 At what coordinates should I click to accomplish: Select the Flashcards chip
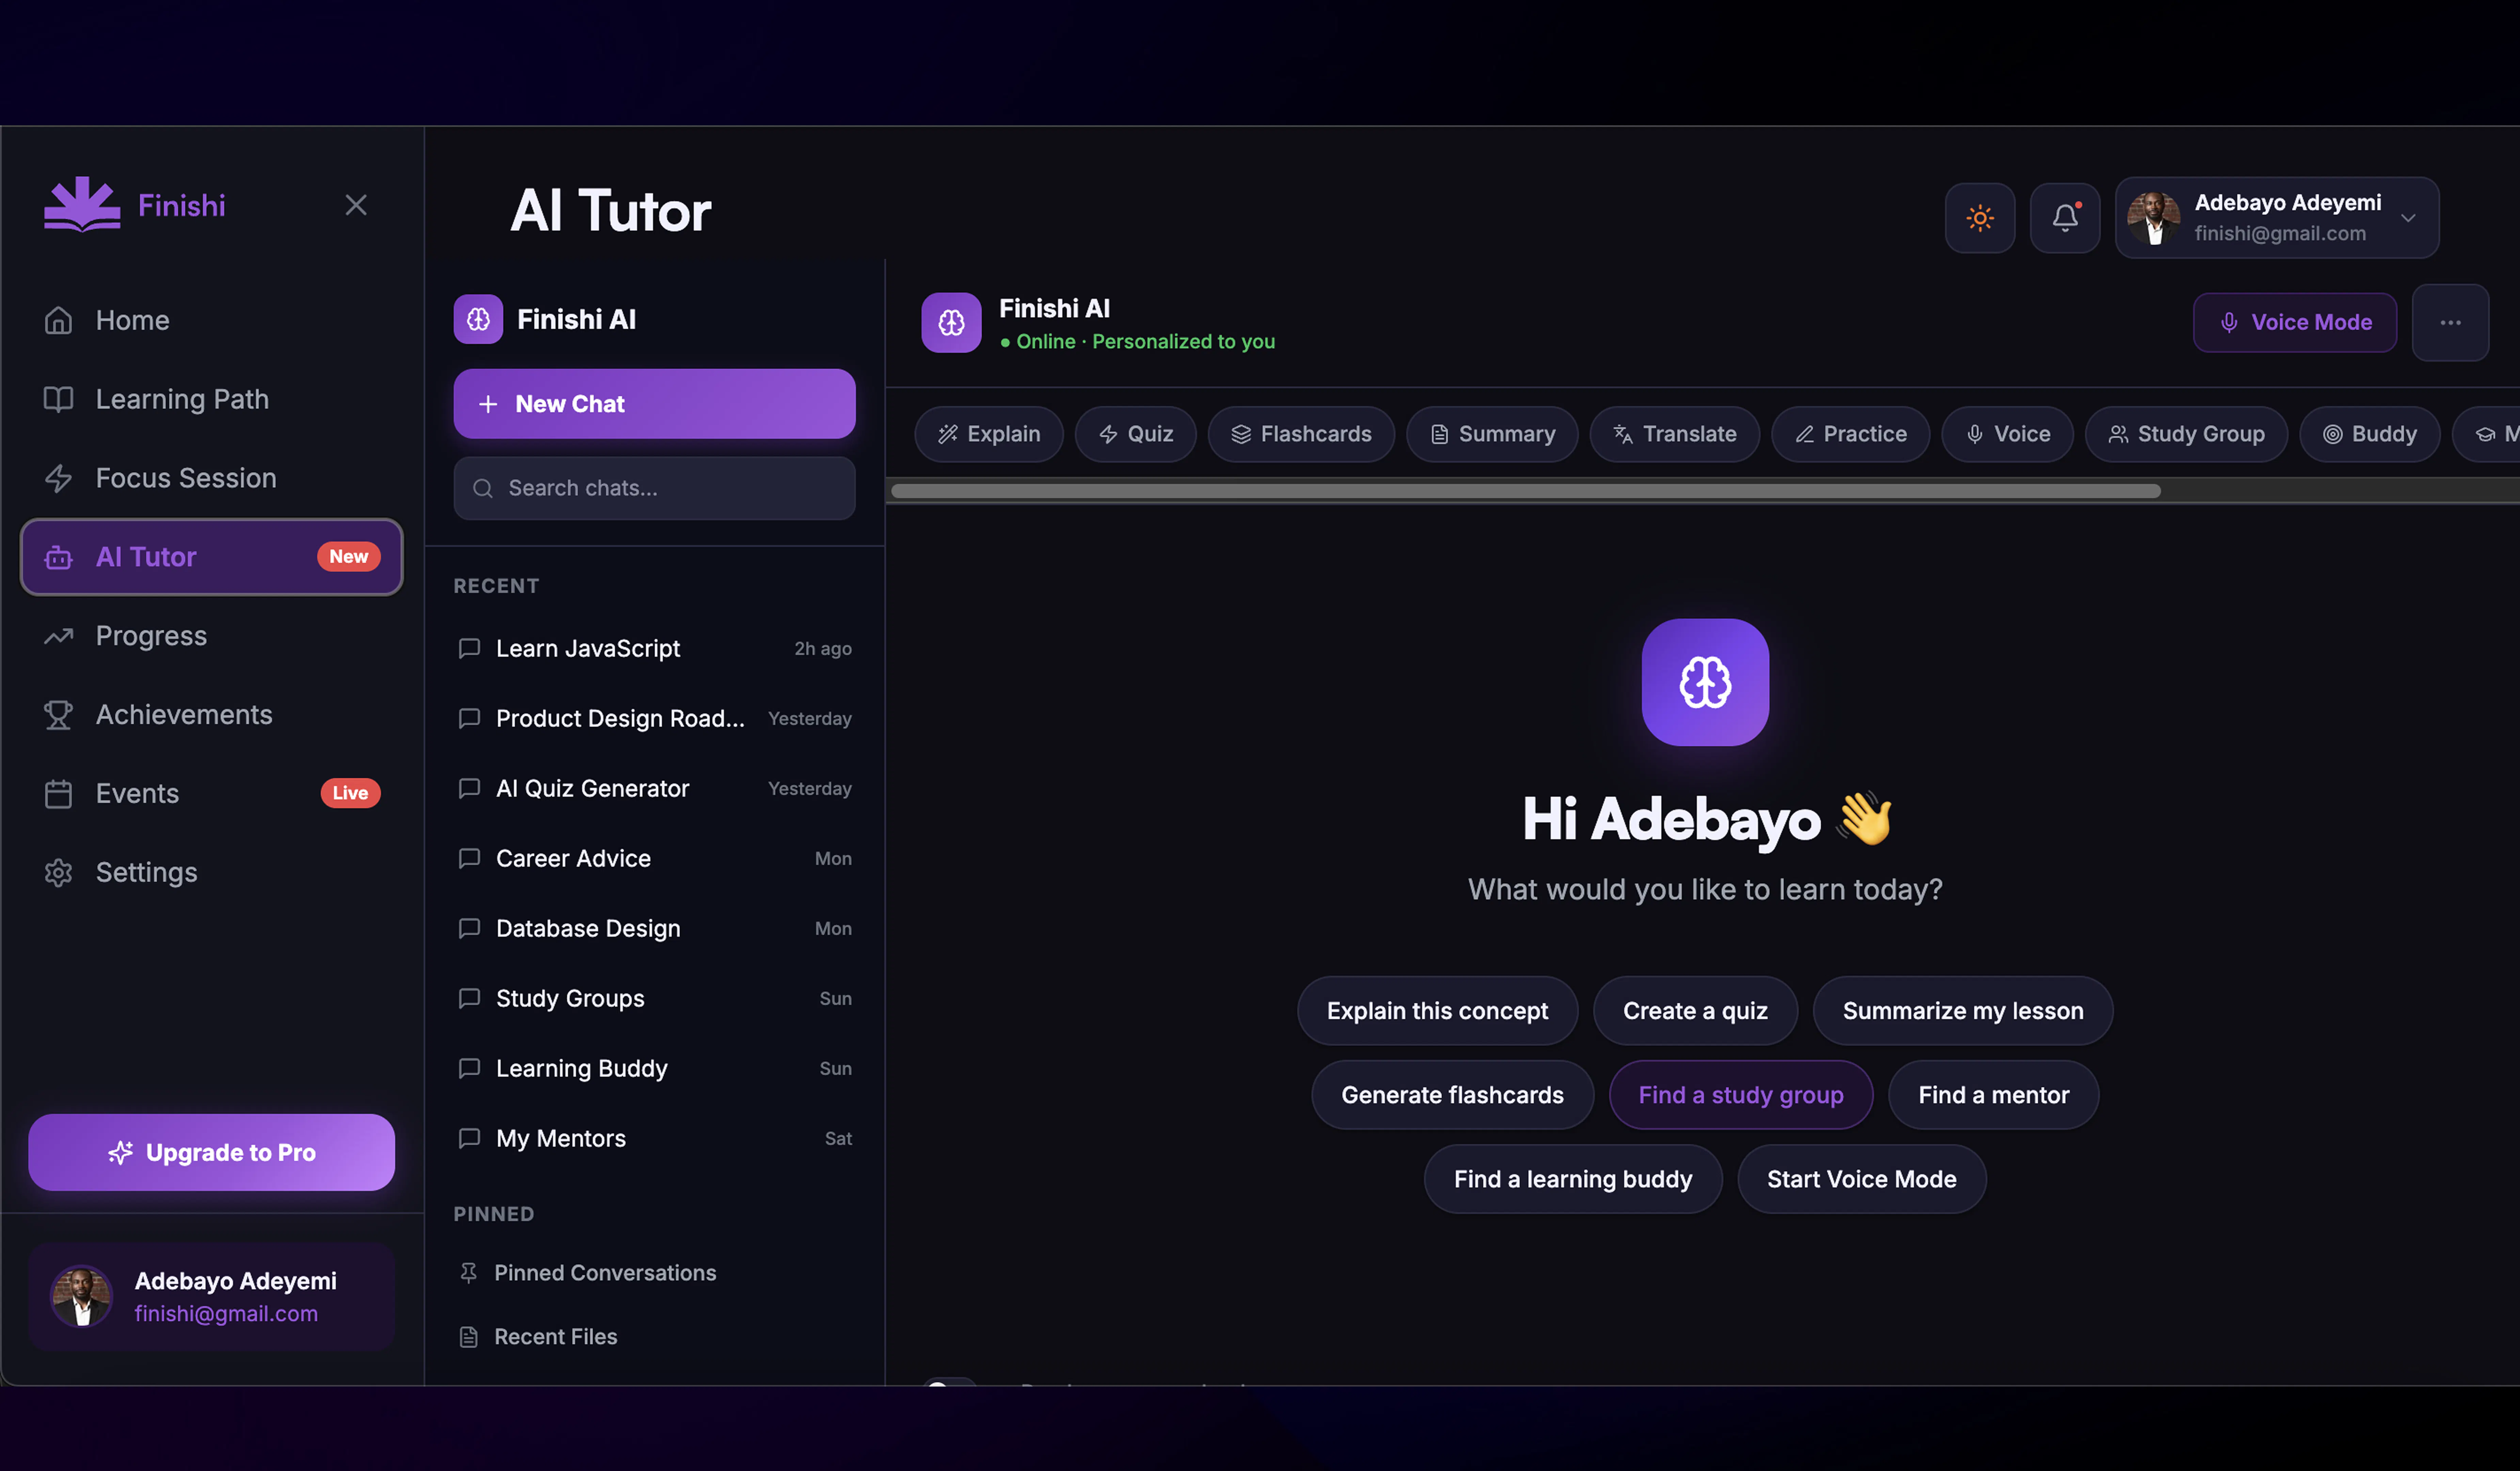[1301, 434]
